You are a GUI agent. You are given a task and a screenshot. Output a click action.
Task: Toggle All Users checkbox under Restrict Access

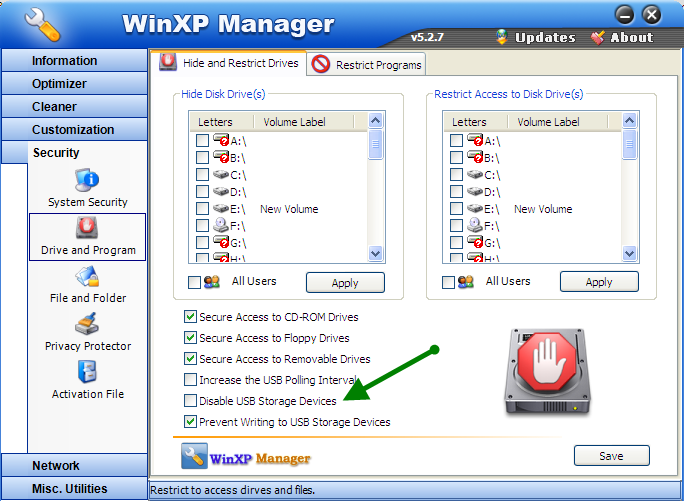tap(448, 282)
